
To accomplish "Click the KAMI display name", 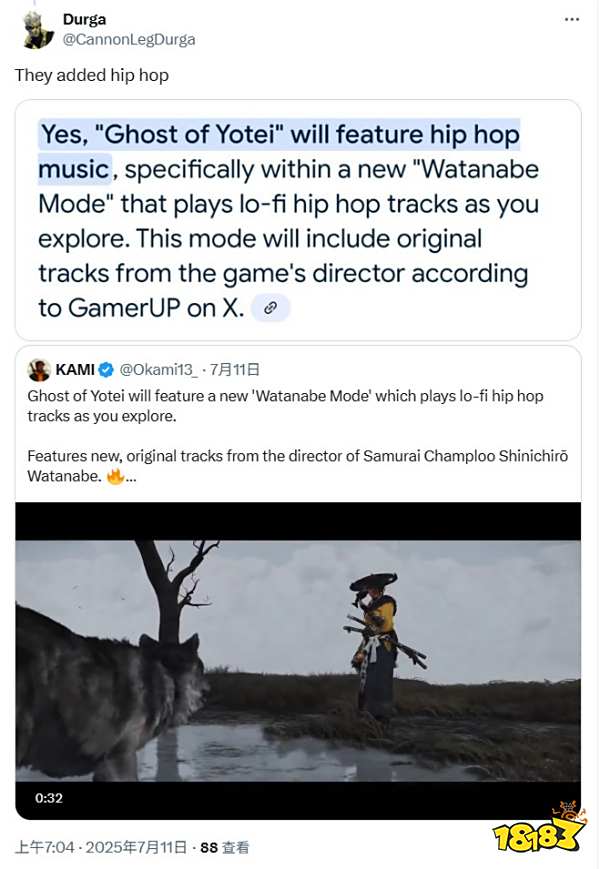I will [75, 370].
